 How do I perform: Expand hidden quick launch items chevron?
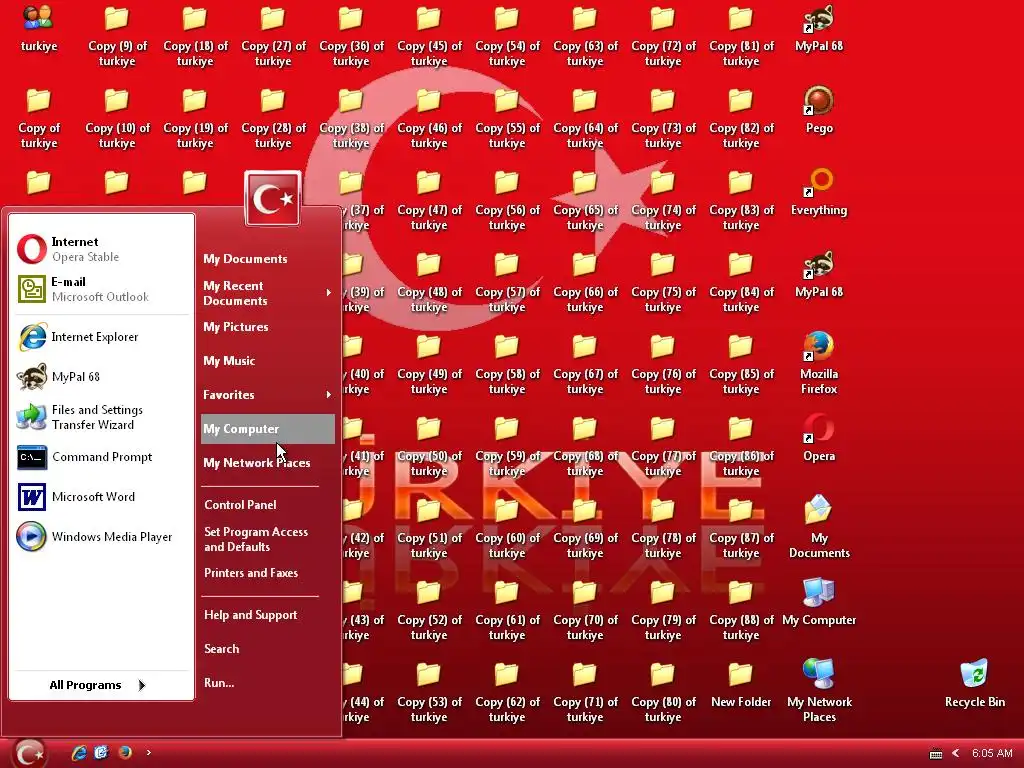[x=148, y=752]
